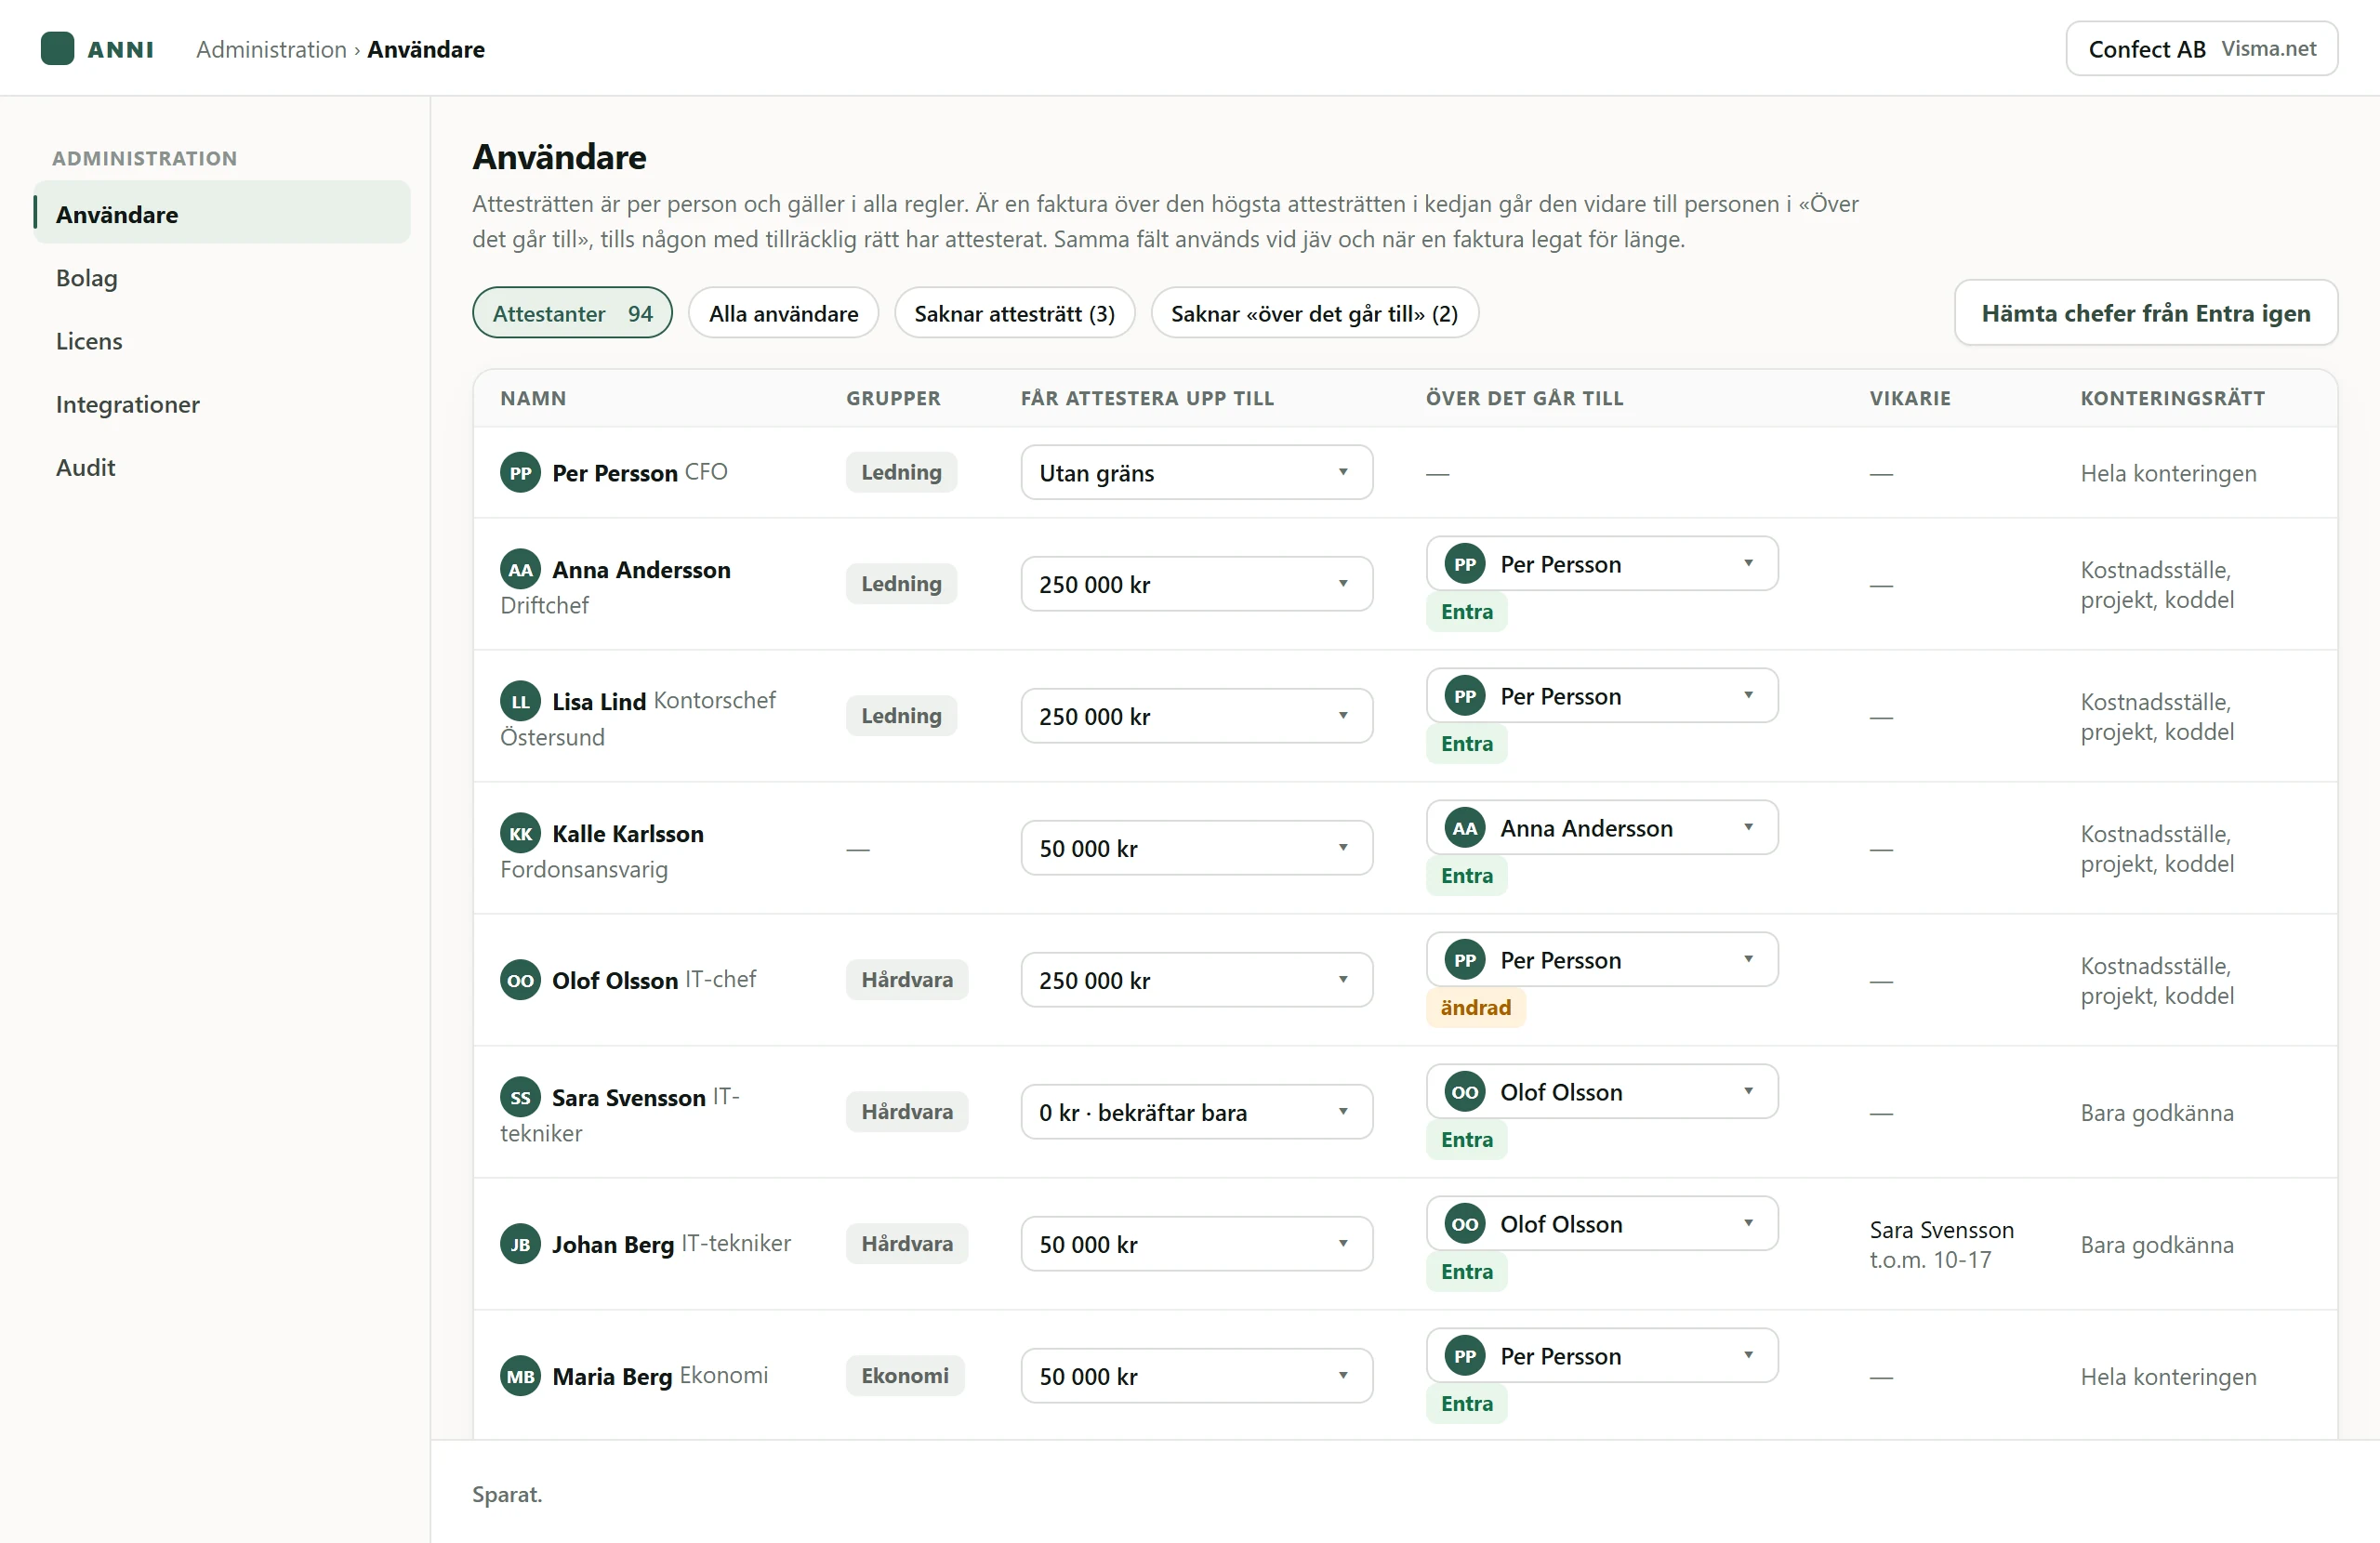Open Audit in the sidebar
The height and width of the screenshot is (1543, 2380).
(x=222, y=466)
